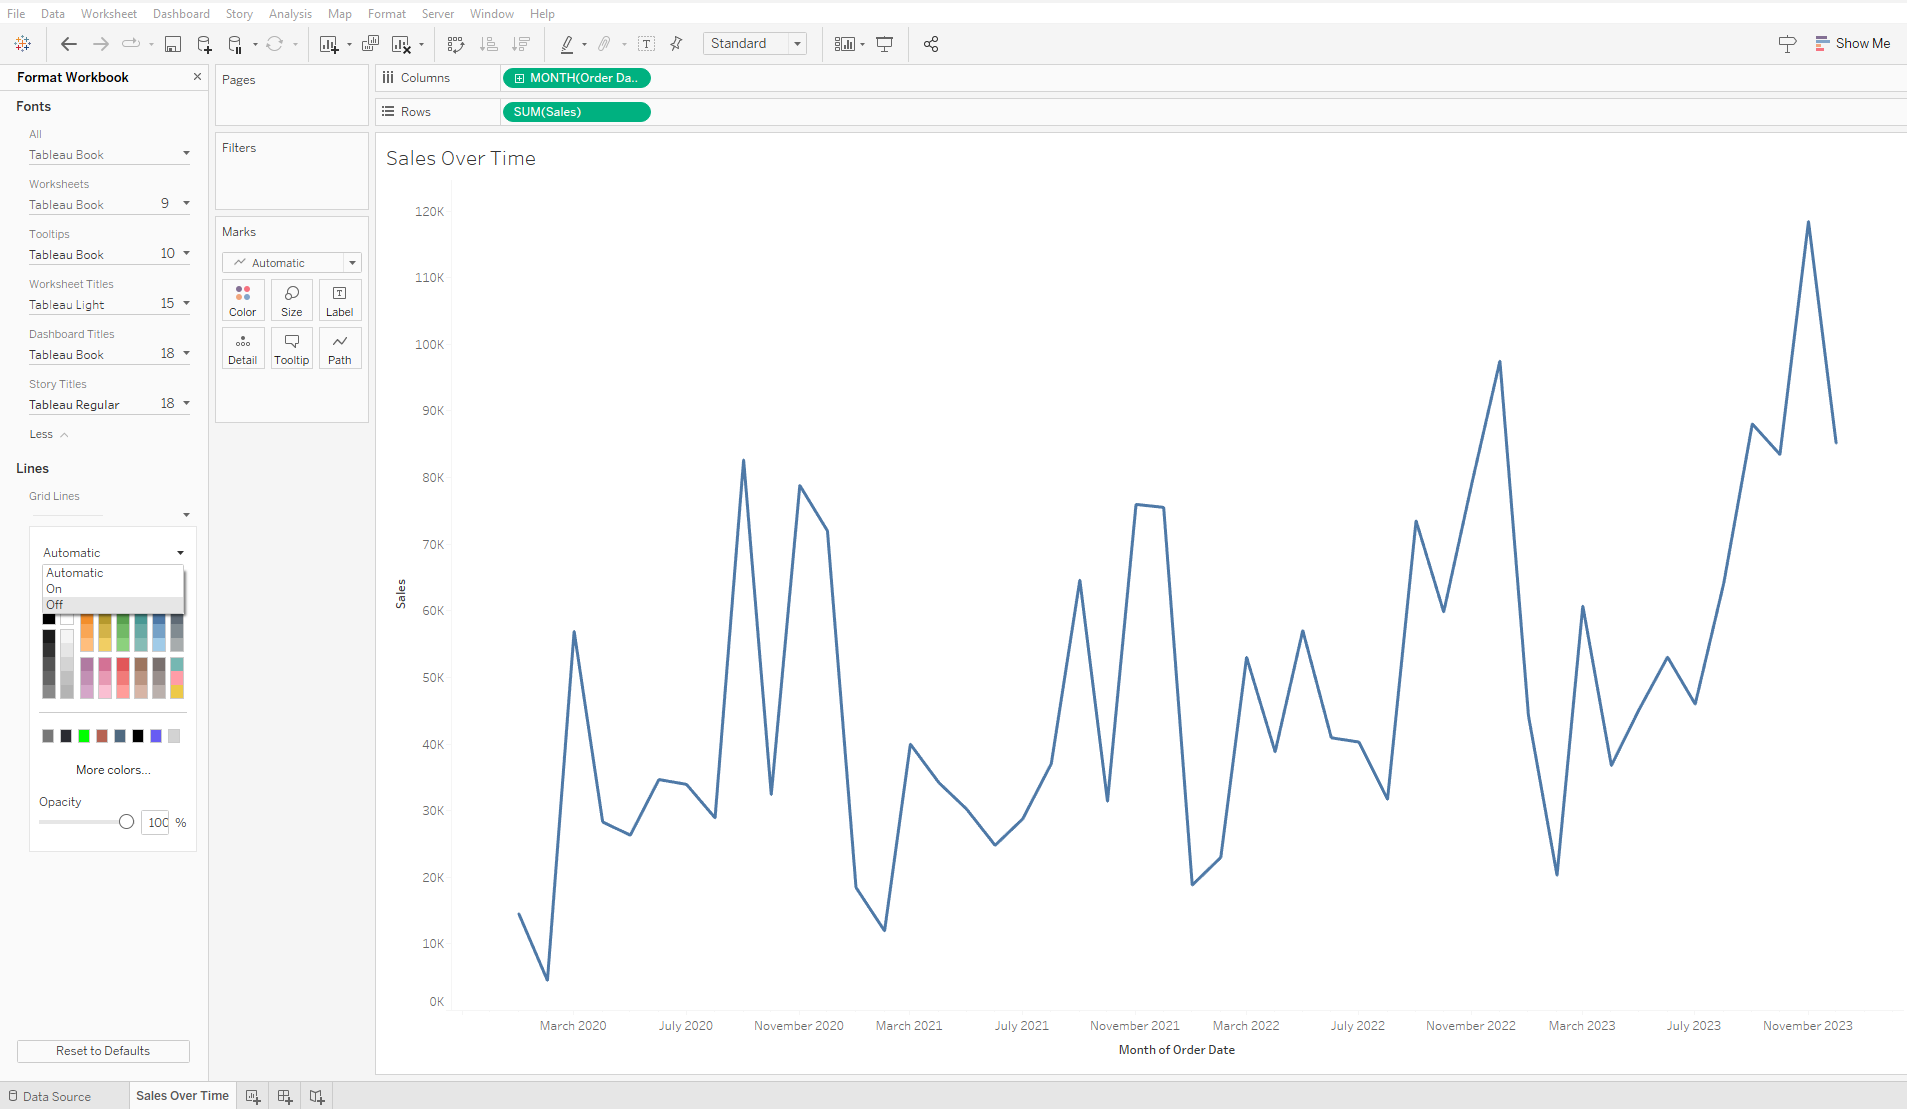Click Reset to Defaults button

(103, 1051)
